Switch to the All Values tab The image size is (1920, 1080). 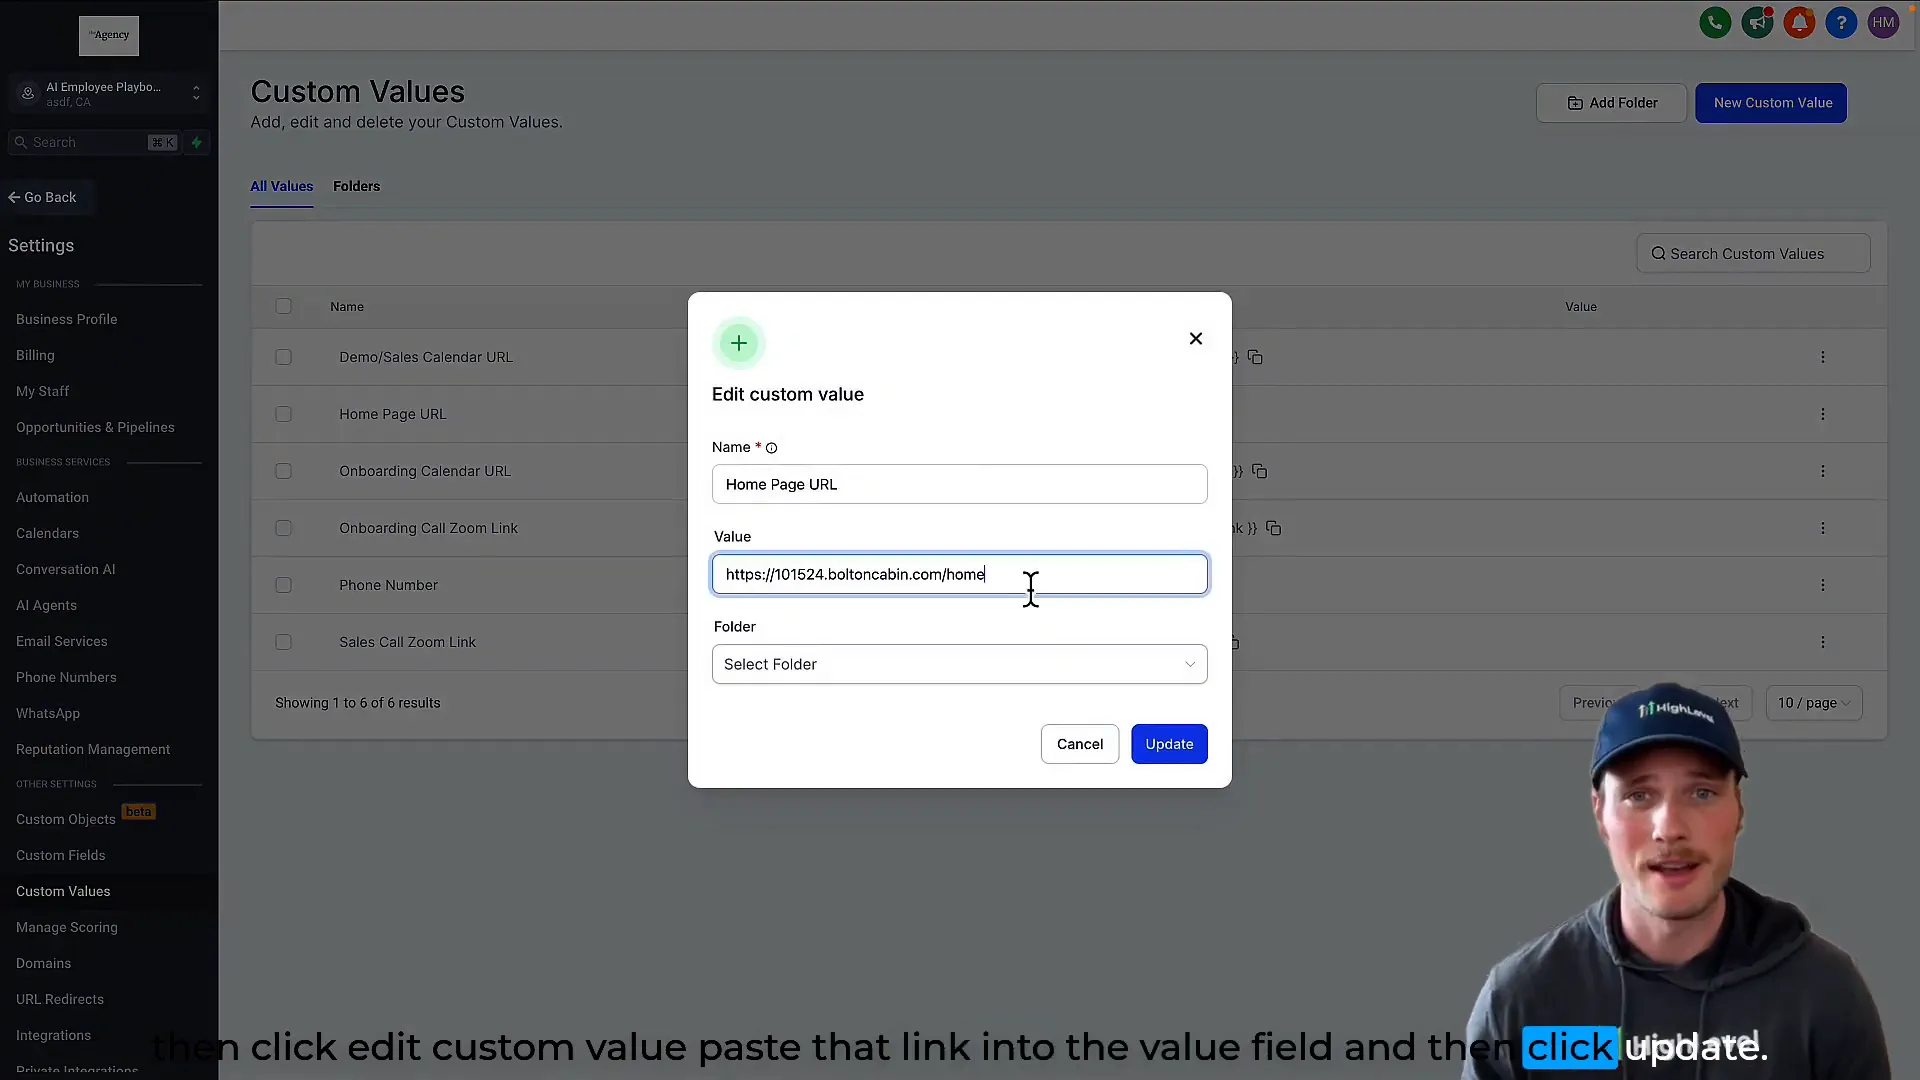coord(281,186)
